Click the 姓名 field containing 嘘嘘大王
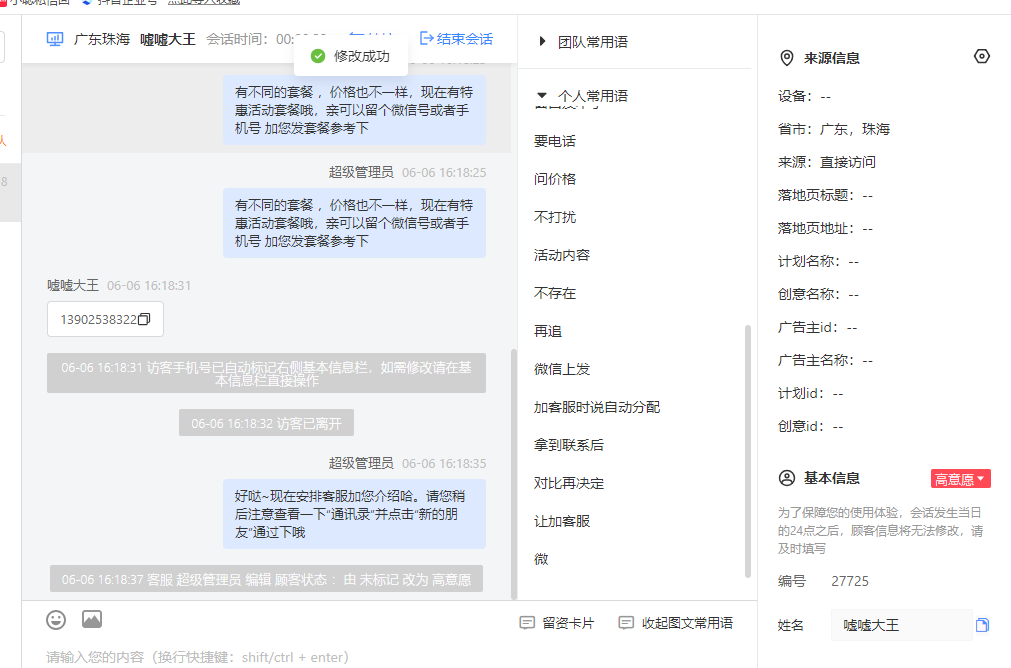The image size is (1011, 668). click(x=901, y=625)
